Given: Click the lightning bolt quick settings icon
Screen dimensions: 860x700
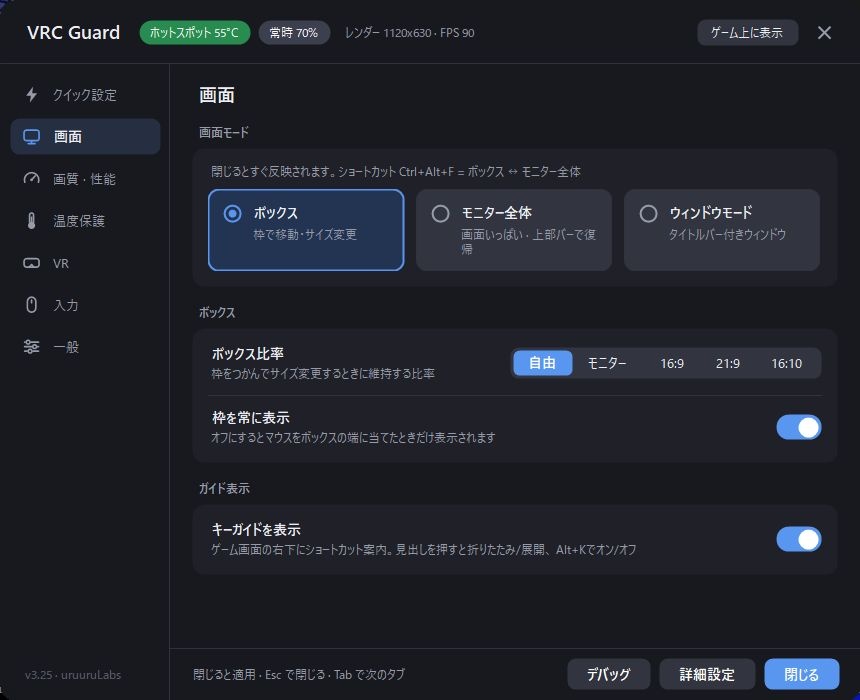Looking at the screenshot, I should click(32, 94).
